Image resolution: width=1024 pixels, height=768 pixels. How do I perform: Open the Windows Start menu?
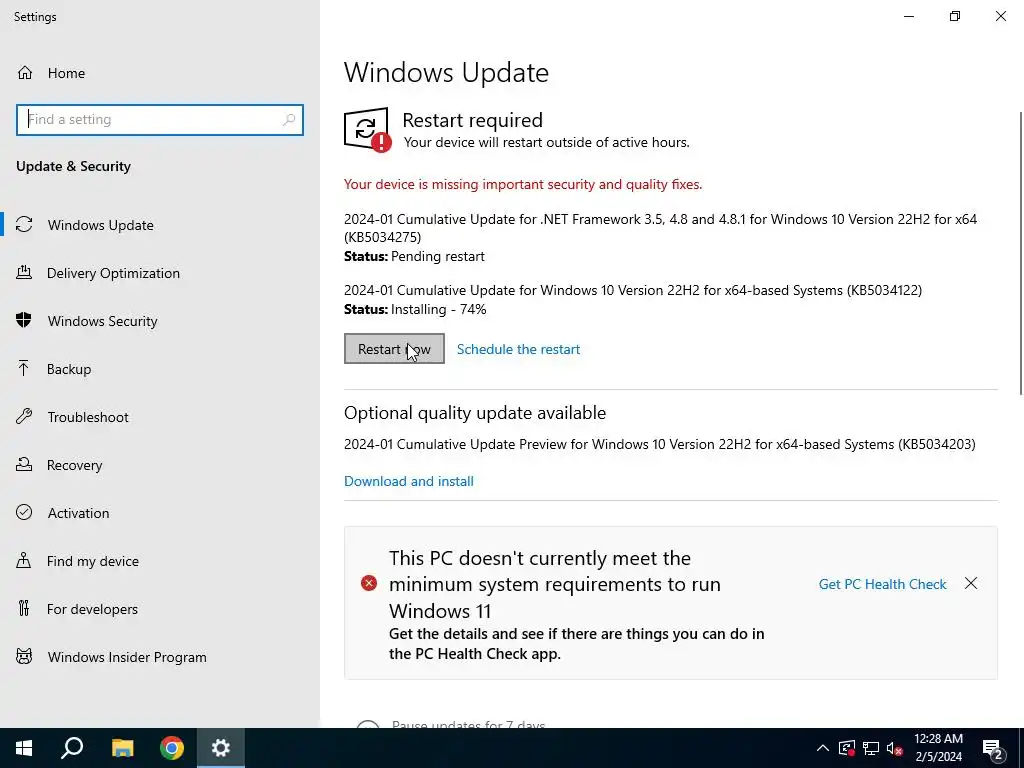click(x=24, y=748)
